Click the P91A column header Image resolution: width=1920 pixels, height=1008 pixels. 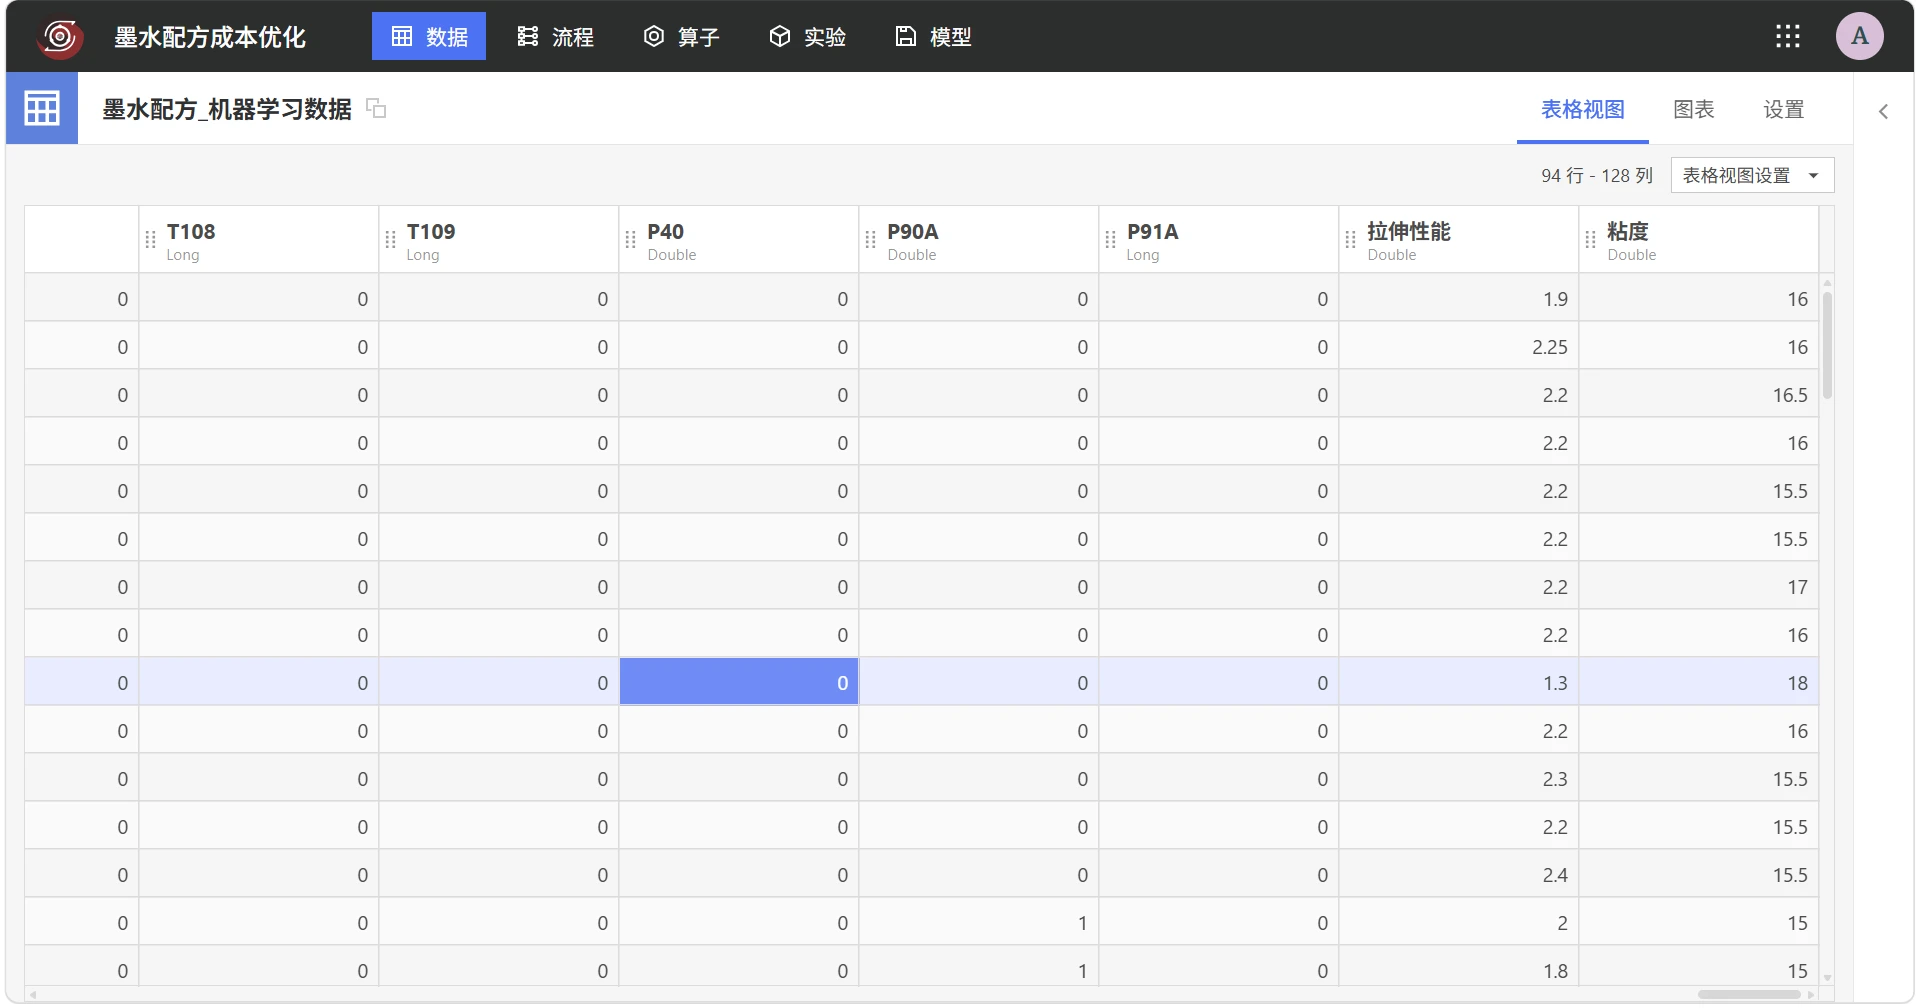tap(1219, 240)
